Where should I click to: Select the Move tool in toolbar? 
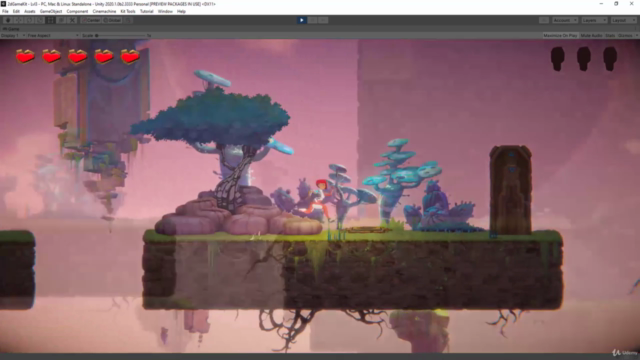pyautogui.click(x=19, y=20)
